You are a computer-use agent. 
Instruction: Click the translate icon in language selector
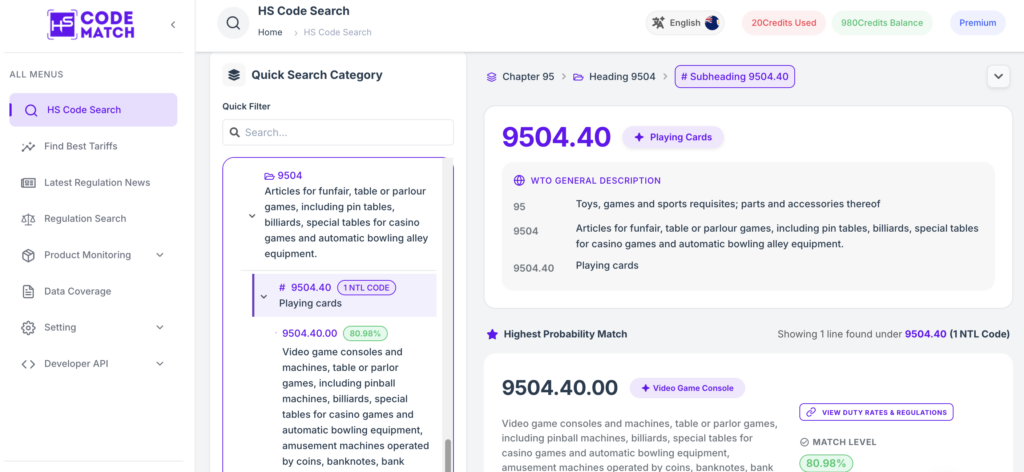pyautogui.click(x=658, y=23)
